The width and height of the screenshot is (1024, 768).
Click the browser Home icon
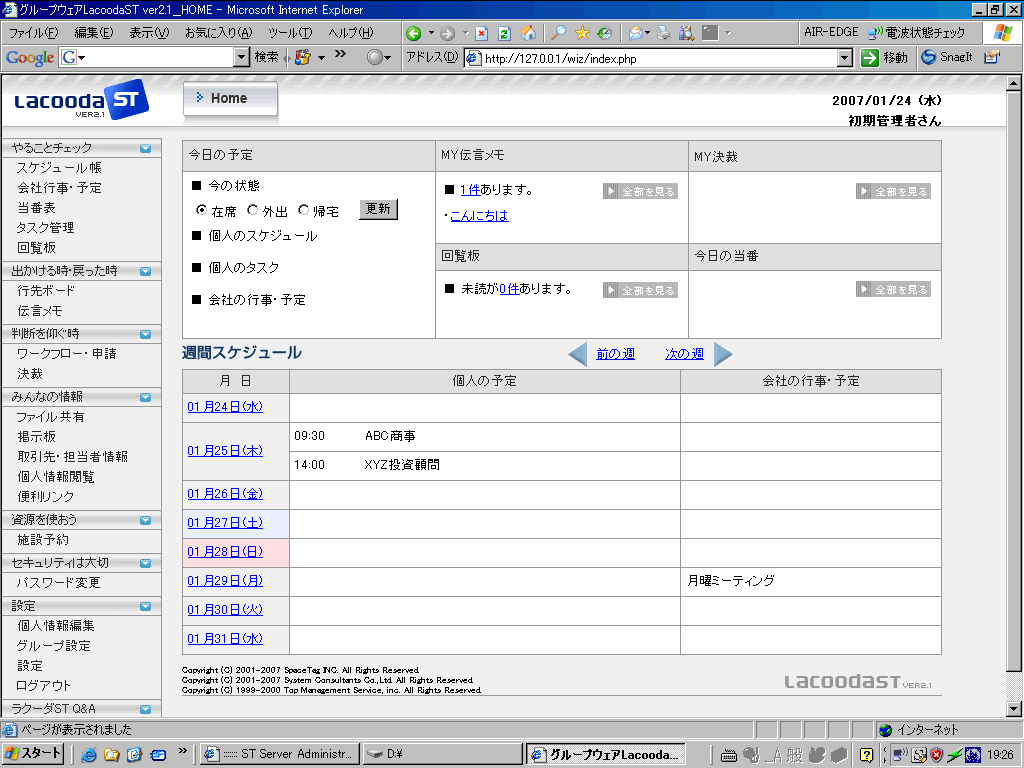click(528, 33)
